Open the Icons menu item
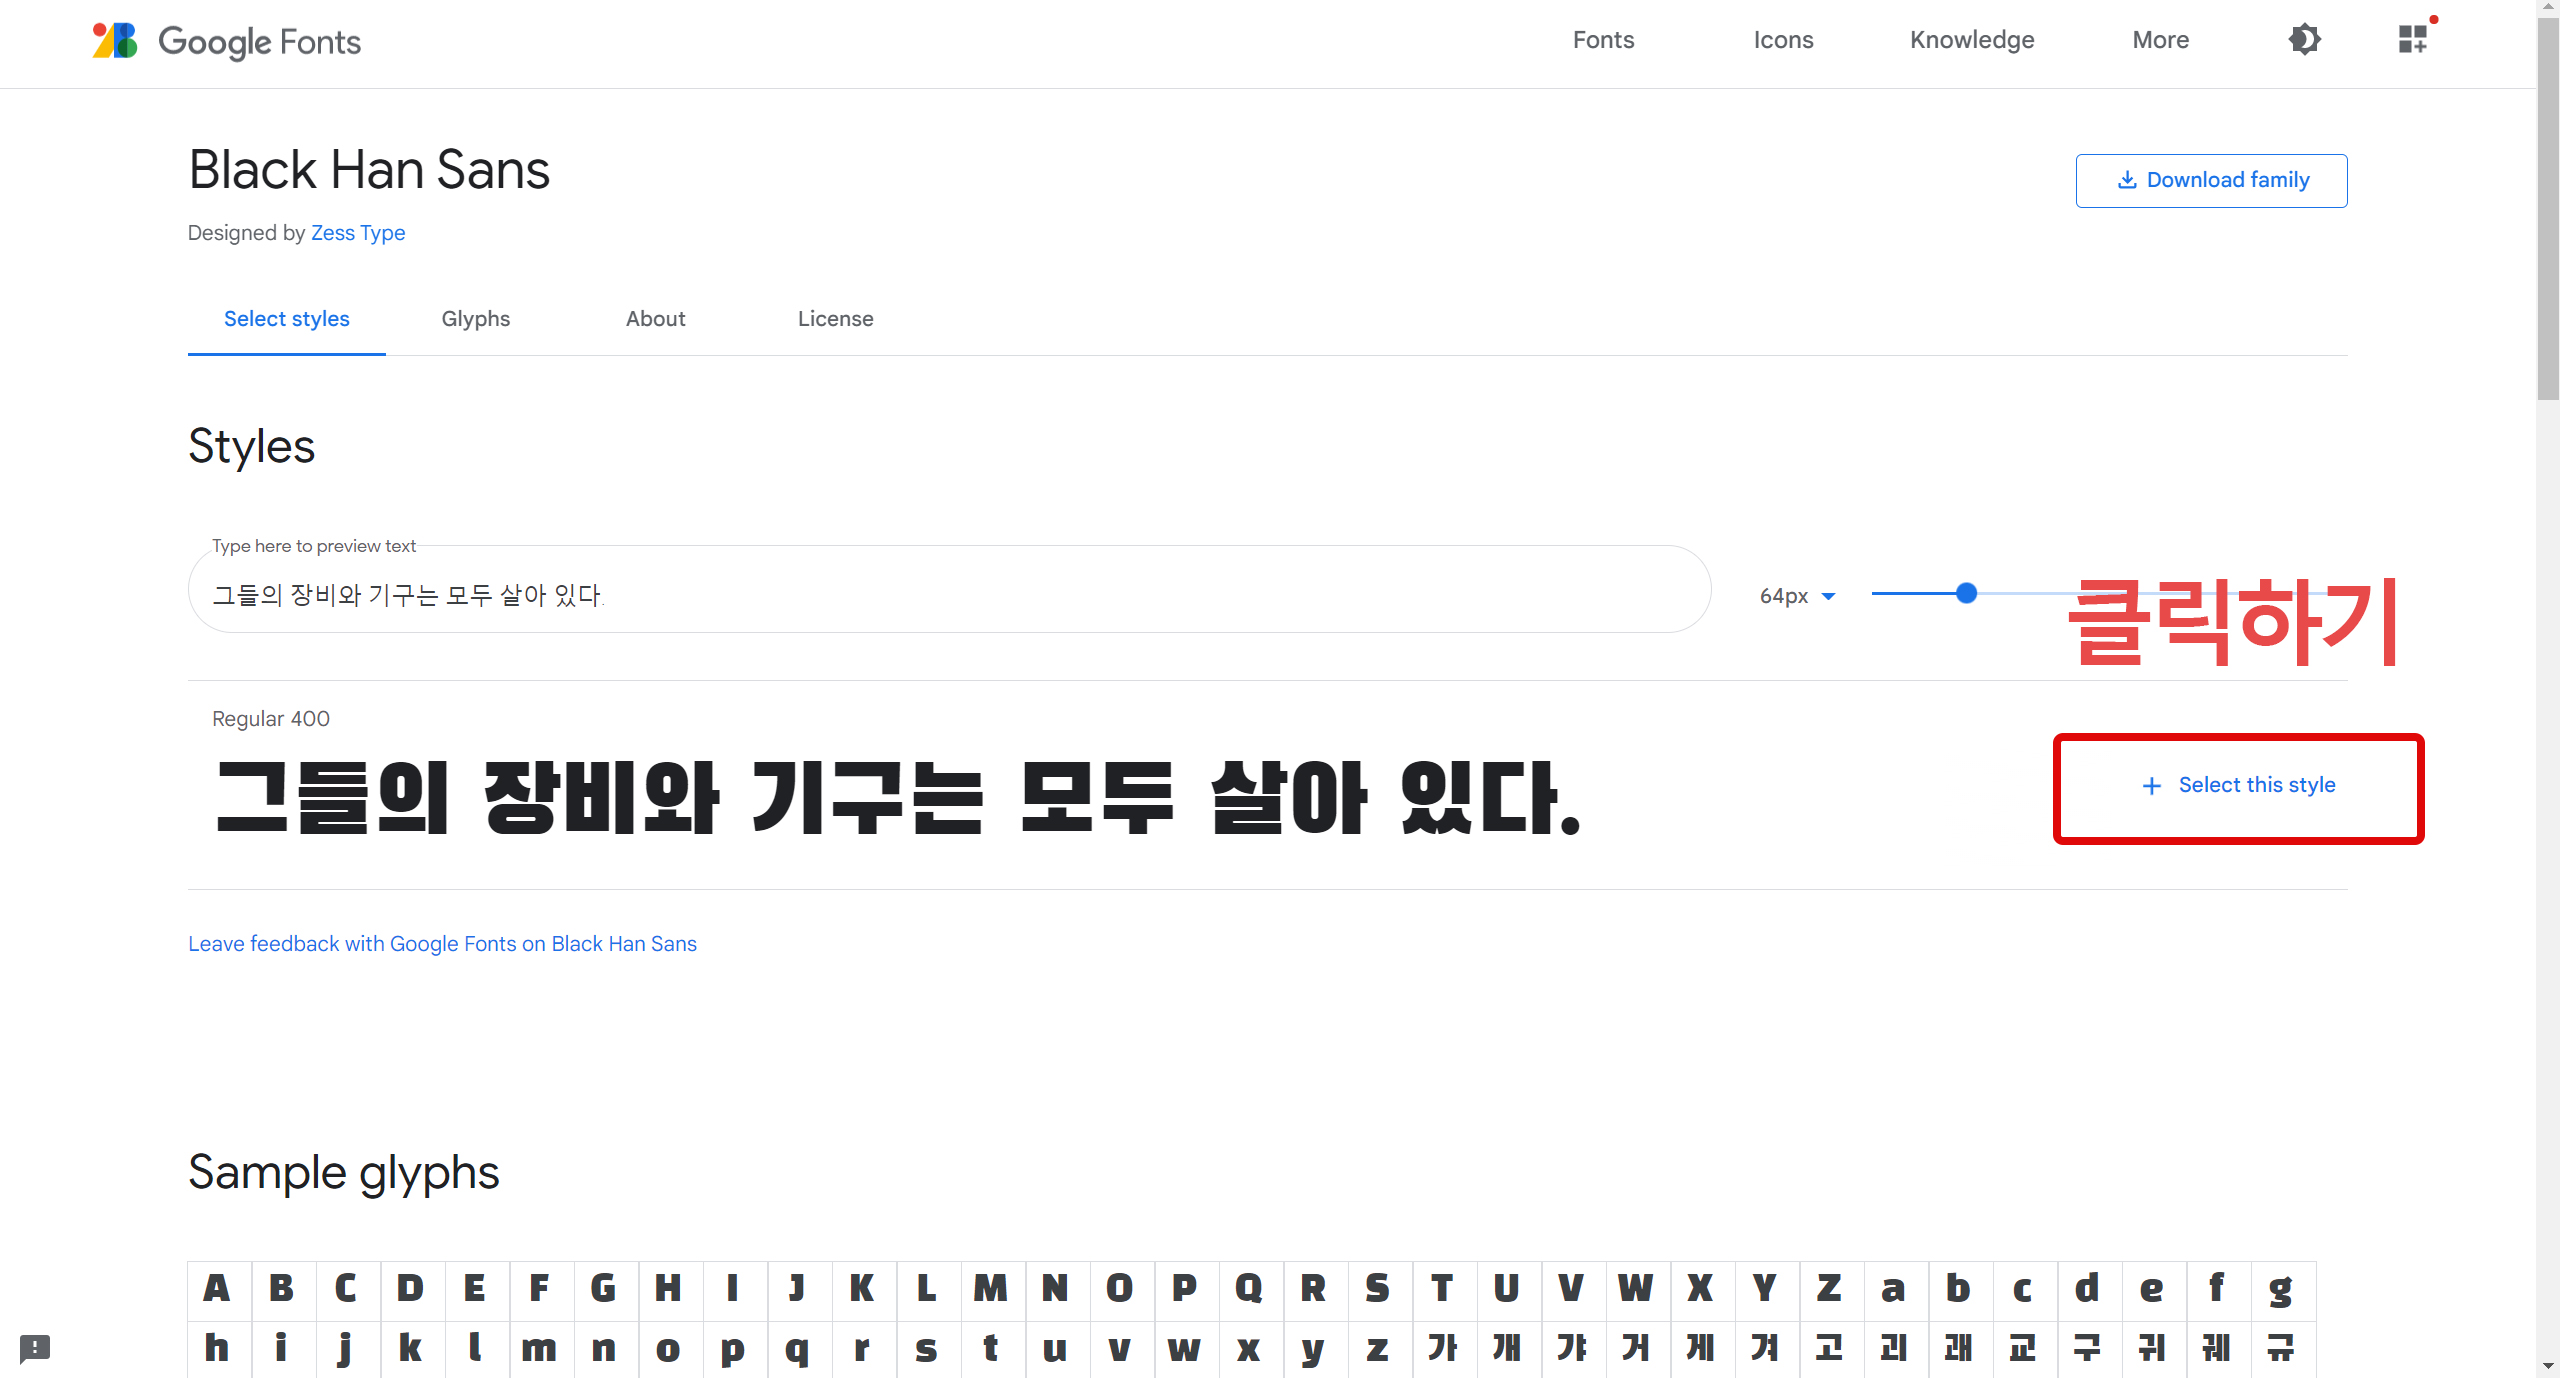This screenshot has height=1378, width=2560. coord(1783,40)
